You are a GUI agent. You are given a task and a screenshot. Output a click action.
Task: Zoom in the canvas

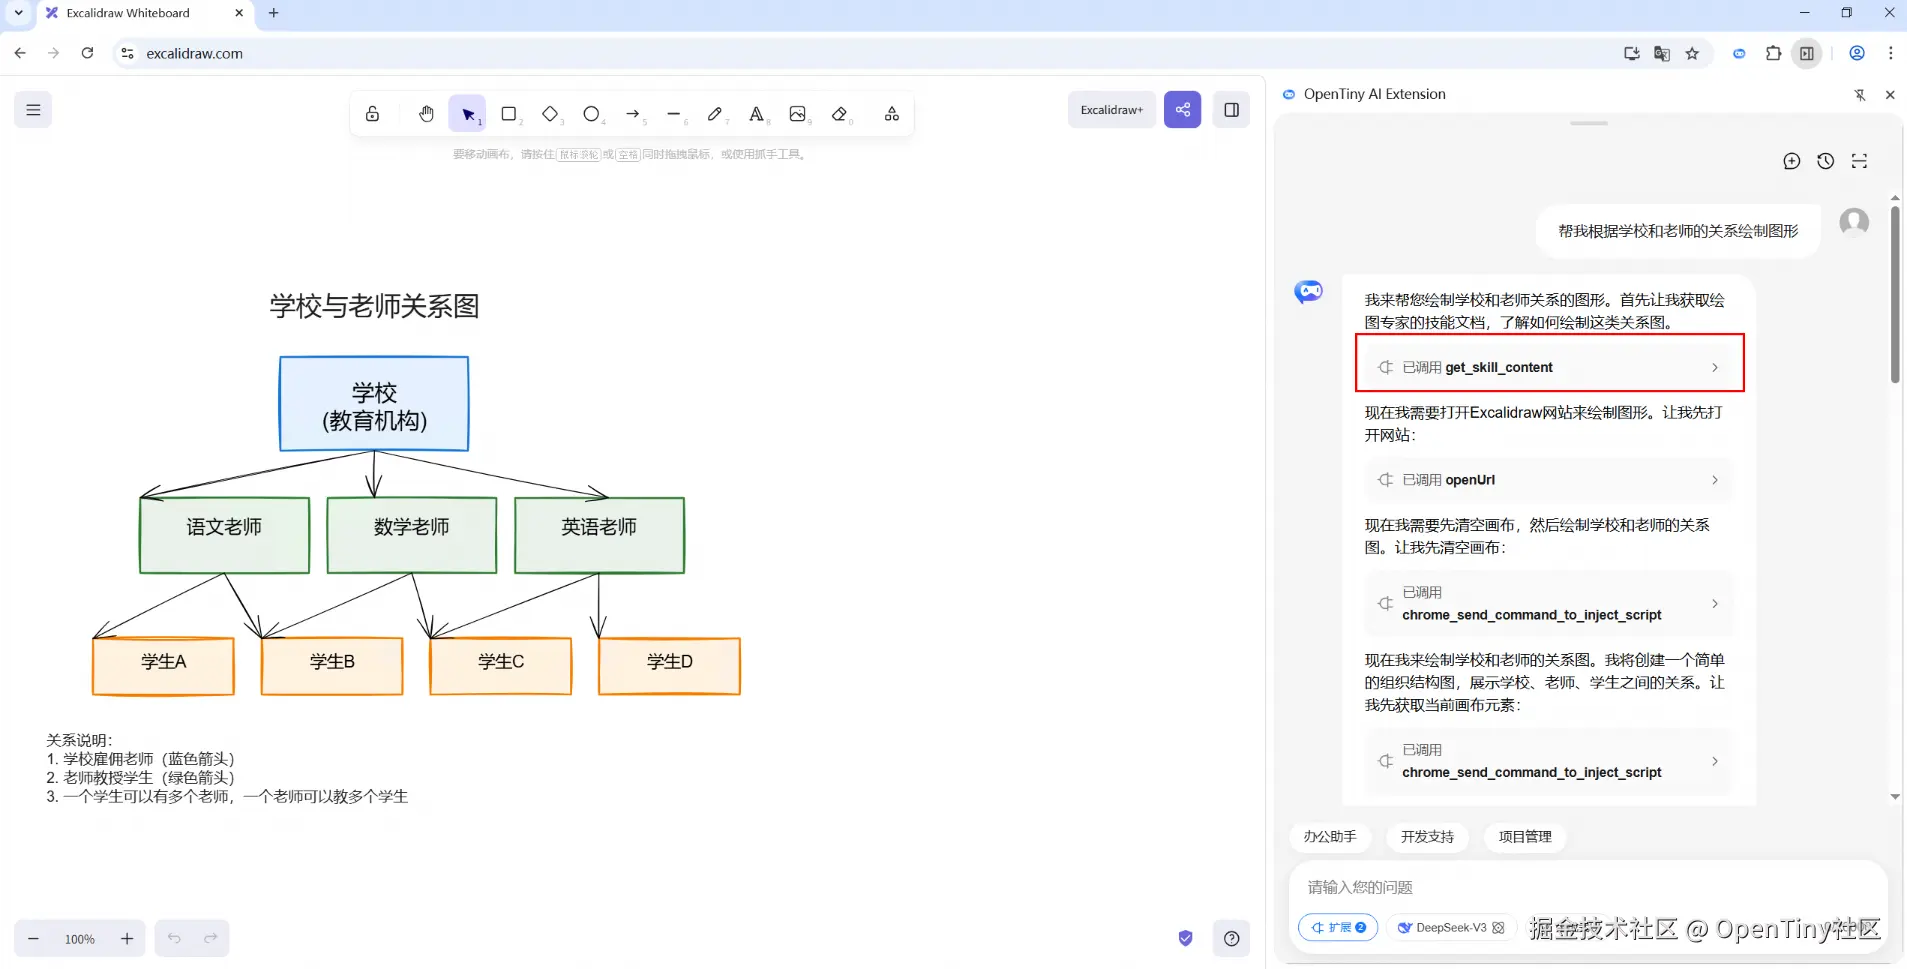[127, 939]
